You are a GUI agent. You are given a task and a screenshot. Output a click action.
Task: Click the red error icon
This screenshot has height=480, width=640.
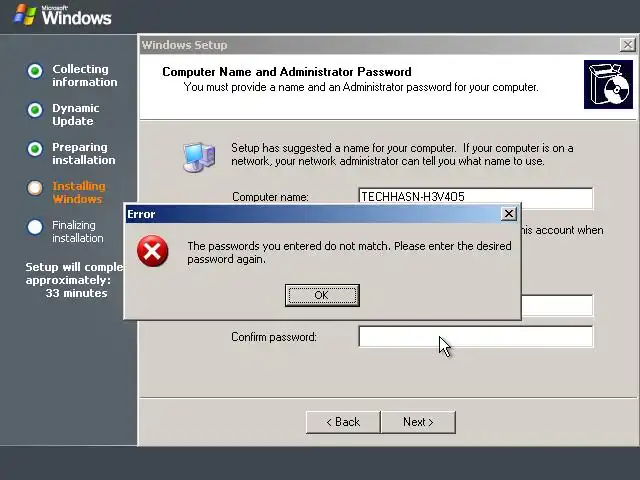[x=152, y=251]
